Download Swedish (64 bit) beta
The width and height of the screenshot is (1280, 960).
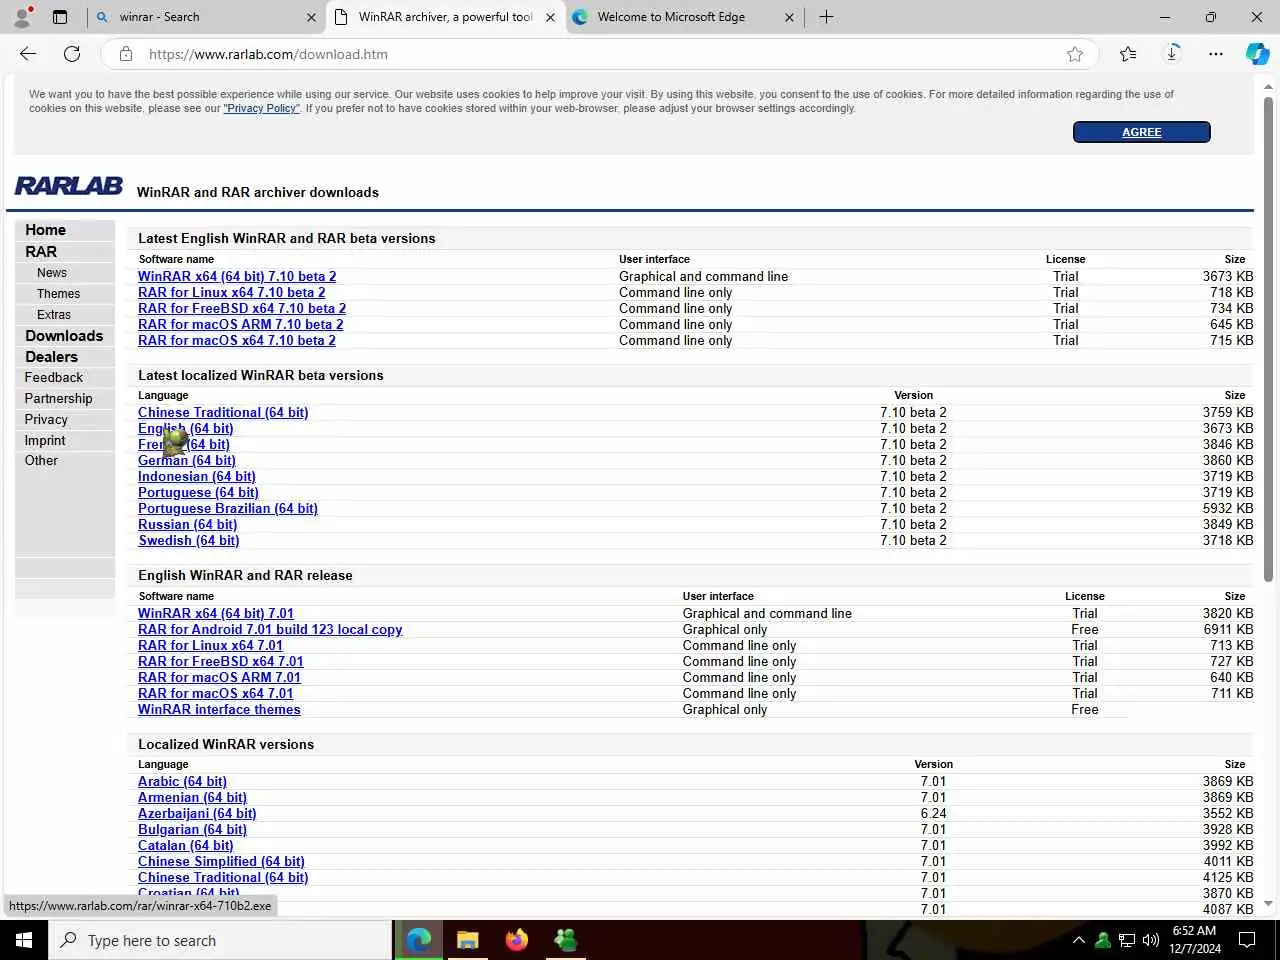click(189, 540)
